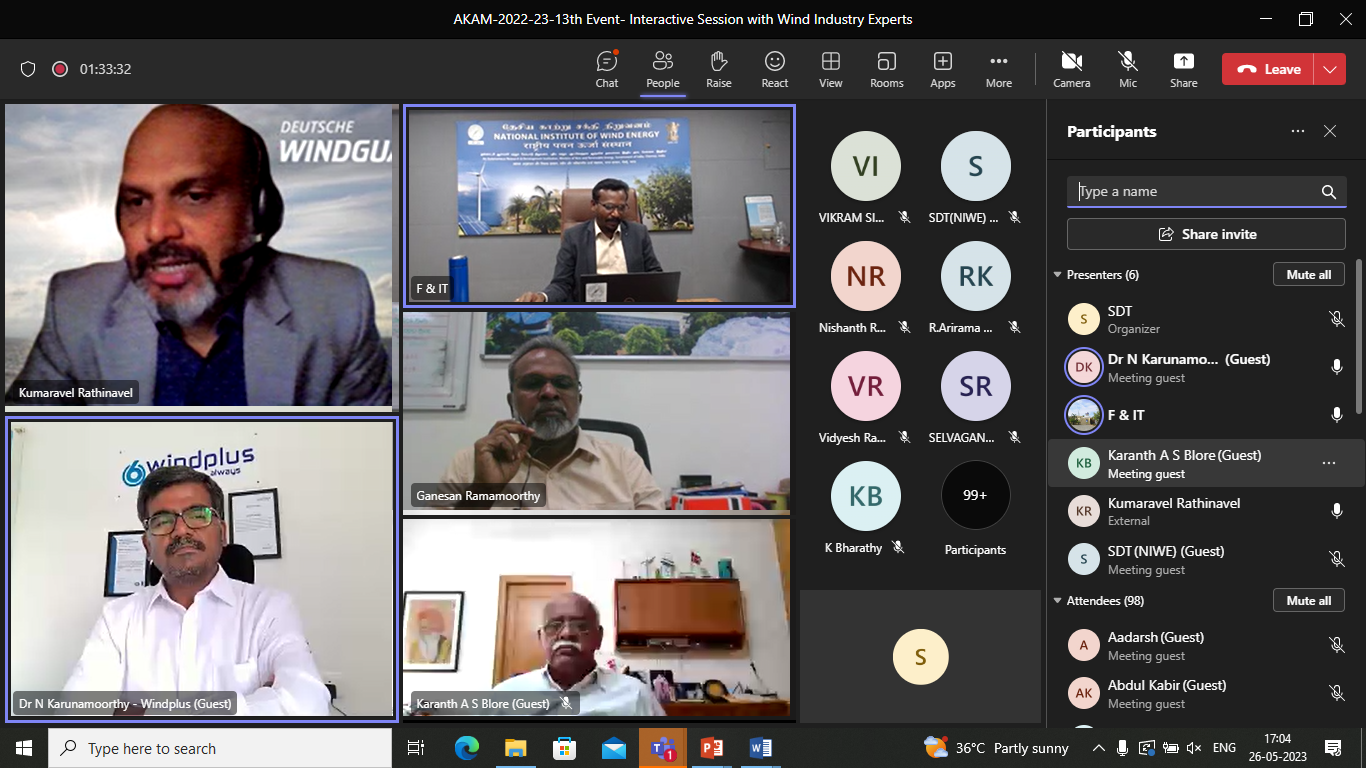Open the More actions menu

coord(998,69)
